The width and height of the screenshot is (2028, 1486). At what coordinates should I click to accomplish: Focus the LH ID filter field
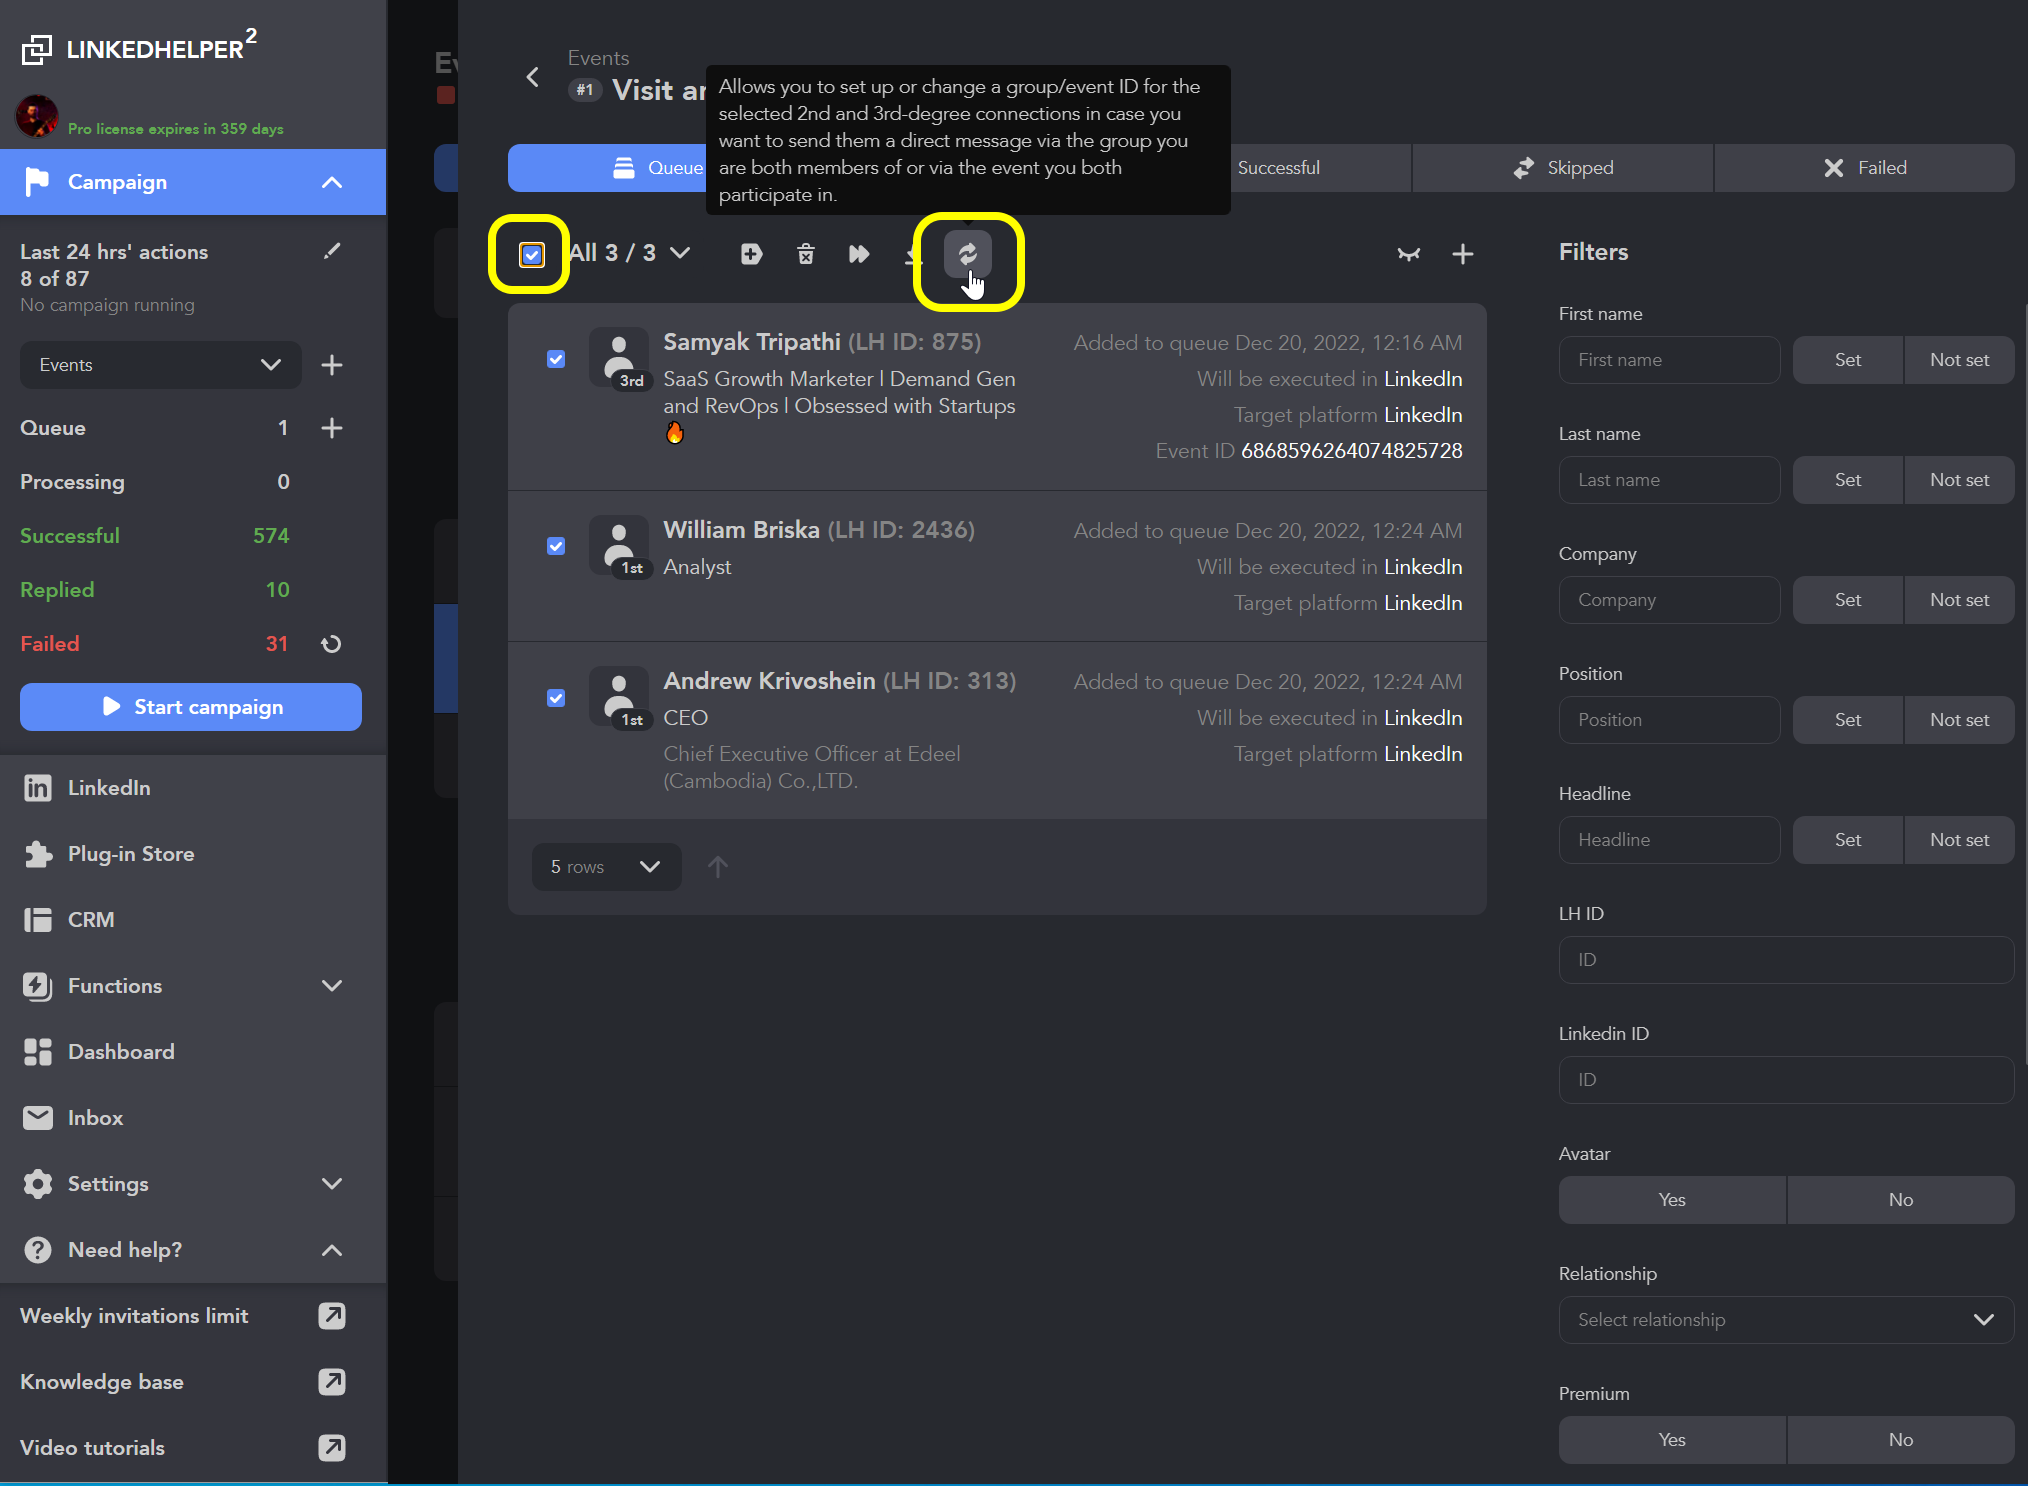[x=1786, y=960]
